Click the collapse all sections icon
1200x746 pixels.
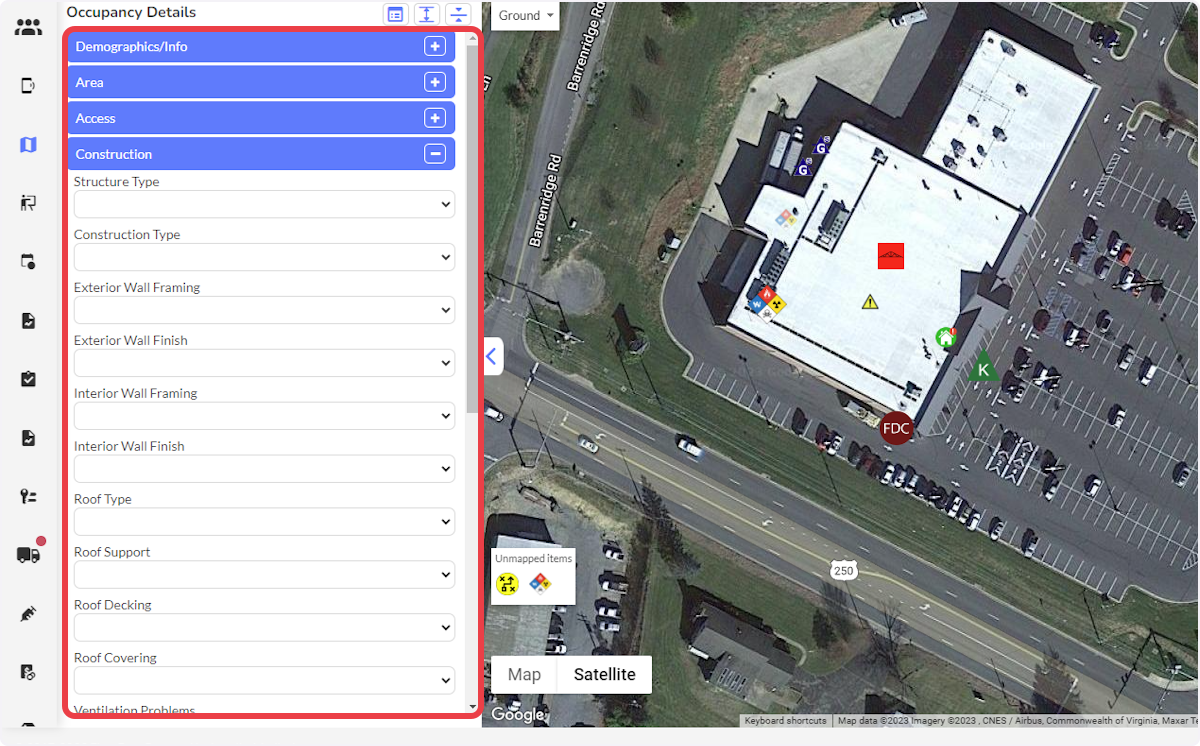pos(458,14)
